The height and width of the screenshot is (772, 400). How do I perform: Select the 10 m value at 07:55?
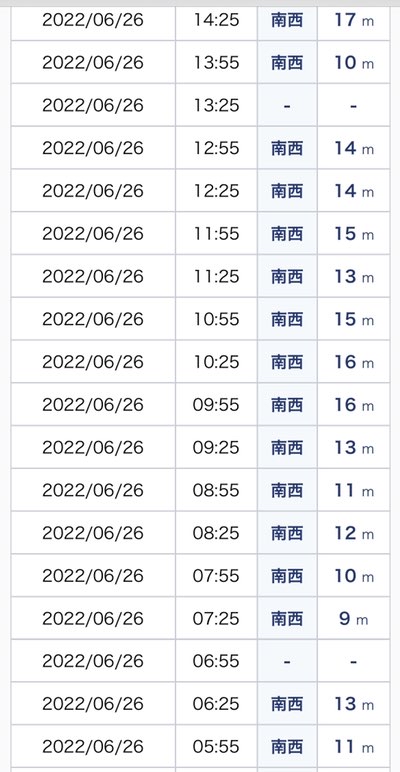[x=354, y=576]
